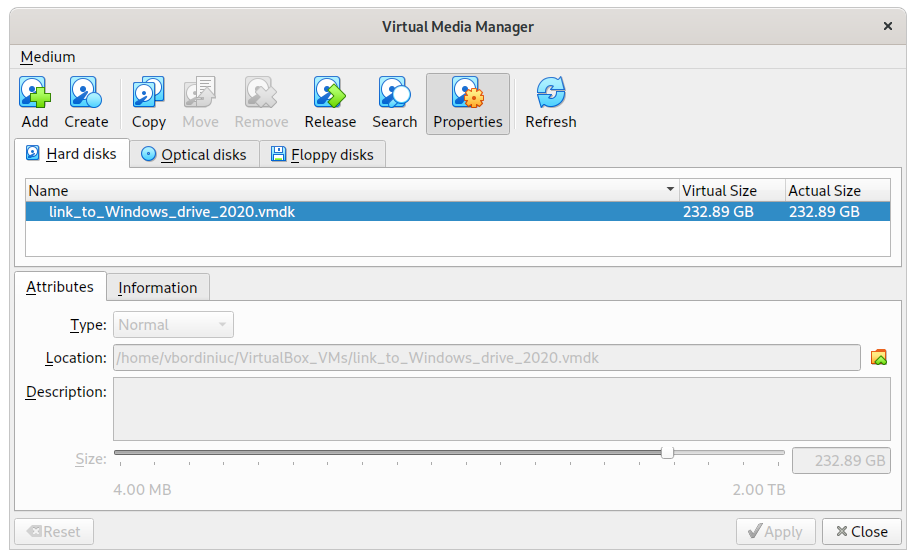Click the Copy disk icon
Screen dimensions: 916x559
click(148, 92)
